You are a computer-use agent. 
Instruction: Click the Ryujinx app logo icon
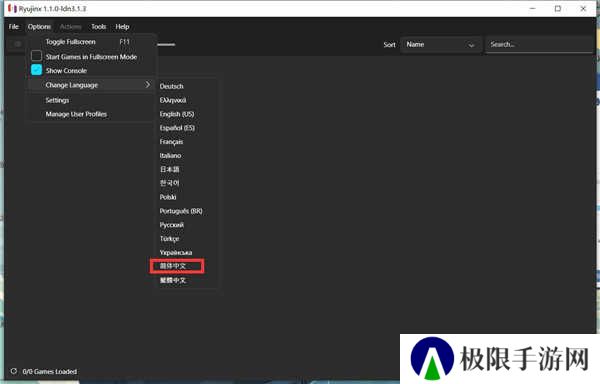point(12,8)
